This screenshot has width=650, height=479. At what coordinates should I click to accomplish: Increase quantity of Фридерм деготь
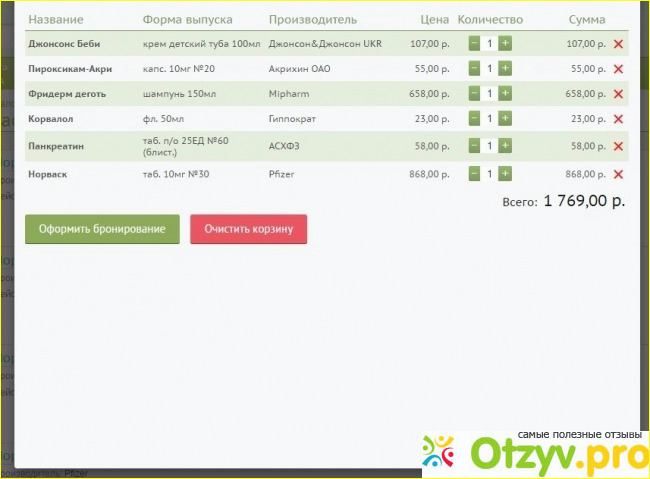point(505,93)
